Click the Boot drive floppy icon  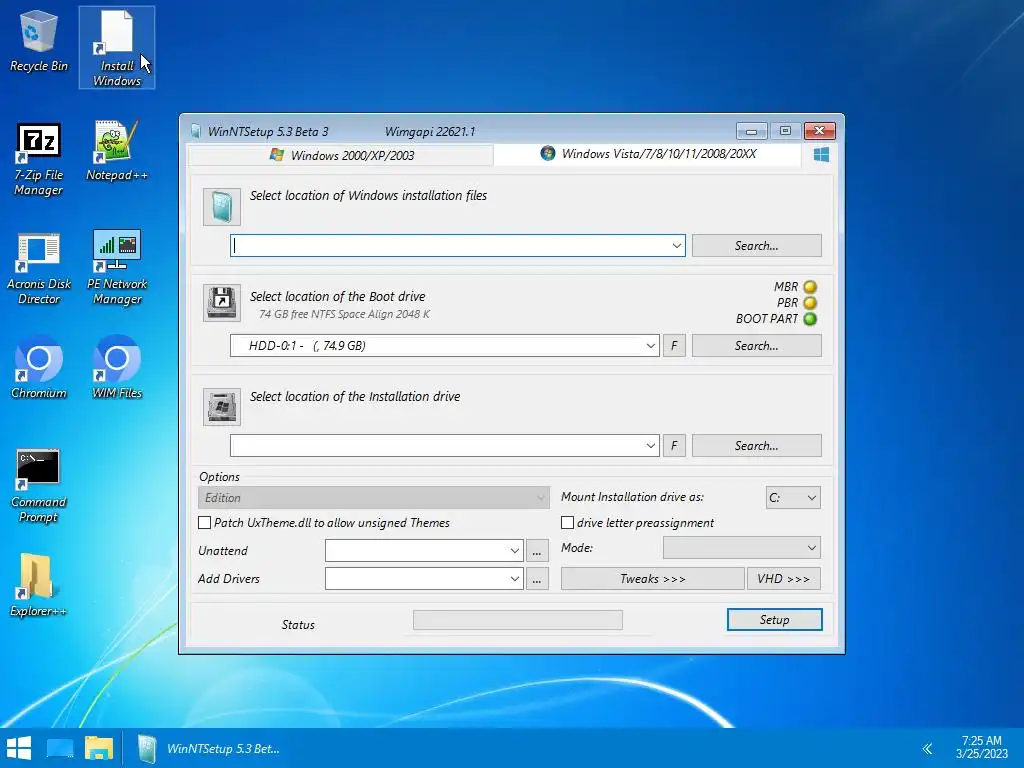point(222,302)
